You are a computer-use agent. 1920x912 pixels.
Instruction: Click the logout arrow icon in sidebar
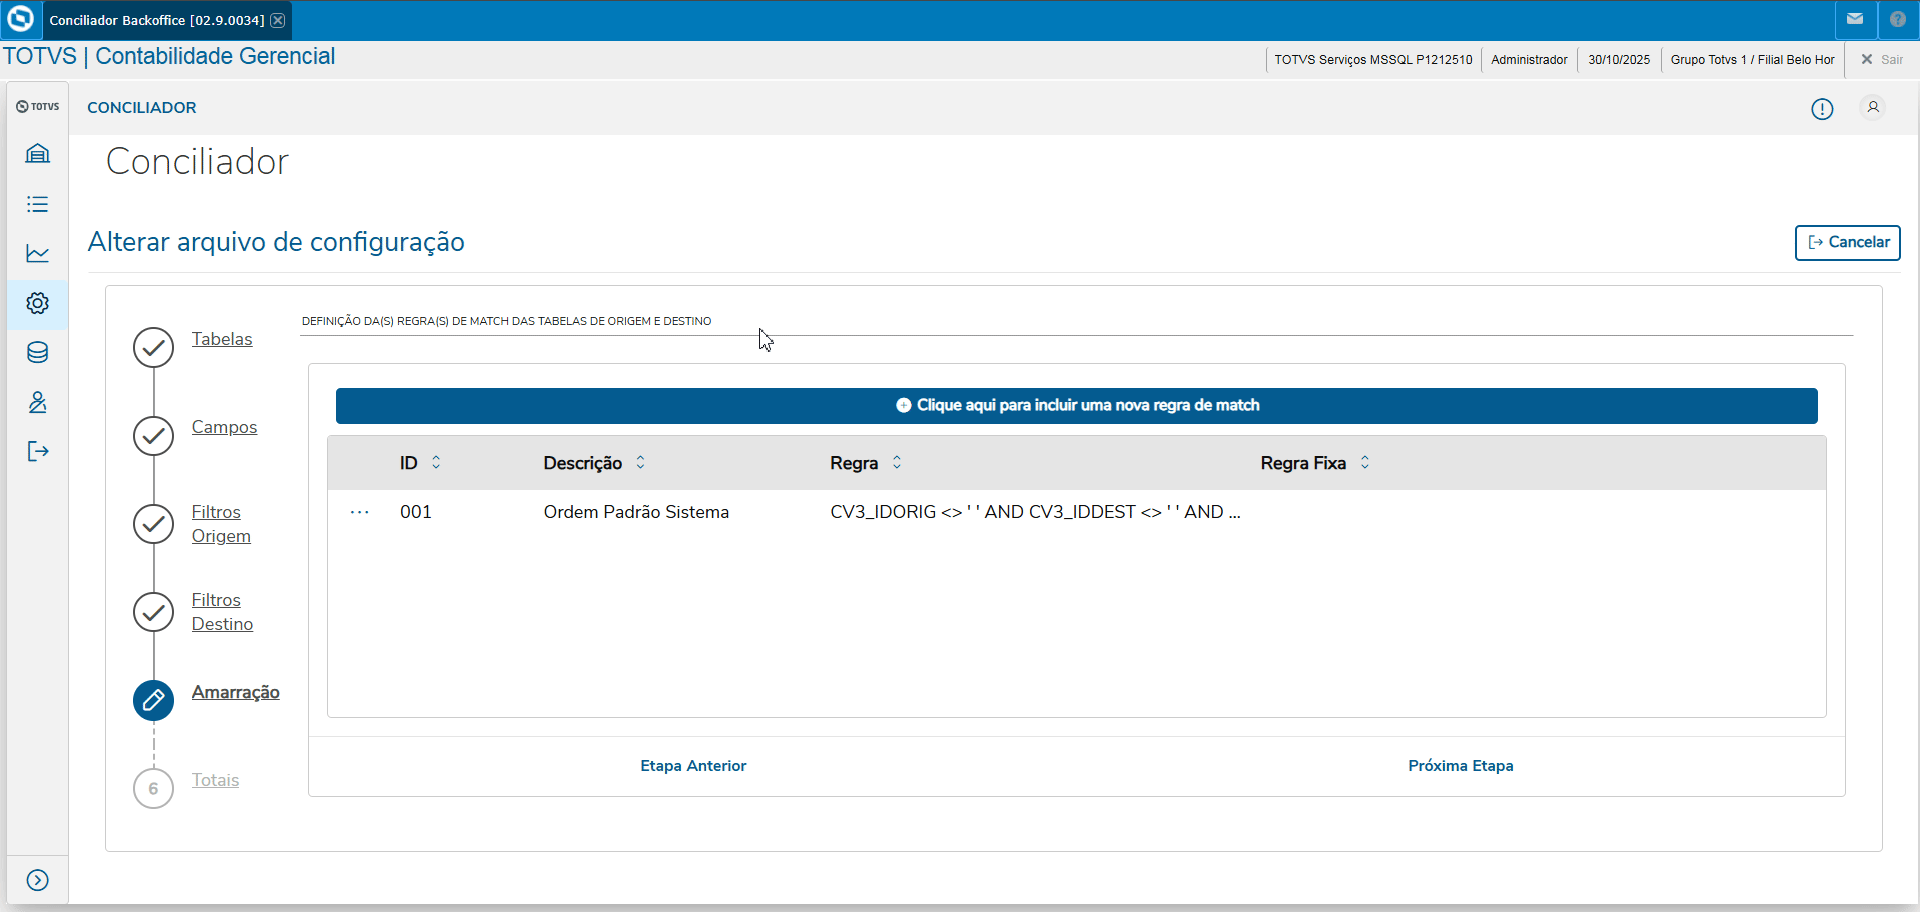pyautogui.click(x=38, y=451)
